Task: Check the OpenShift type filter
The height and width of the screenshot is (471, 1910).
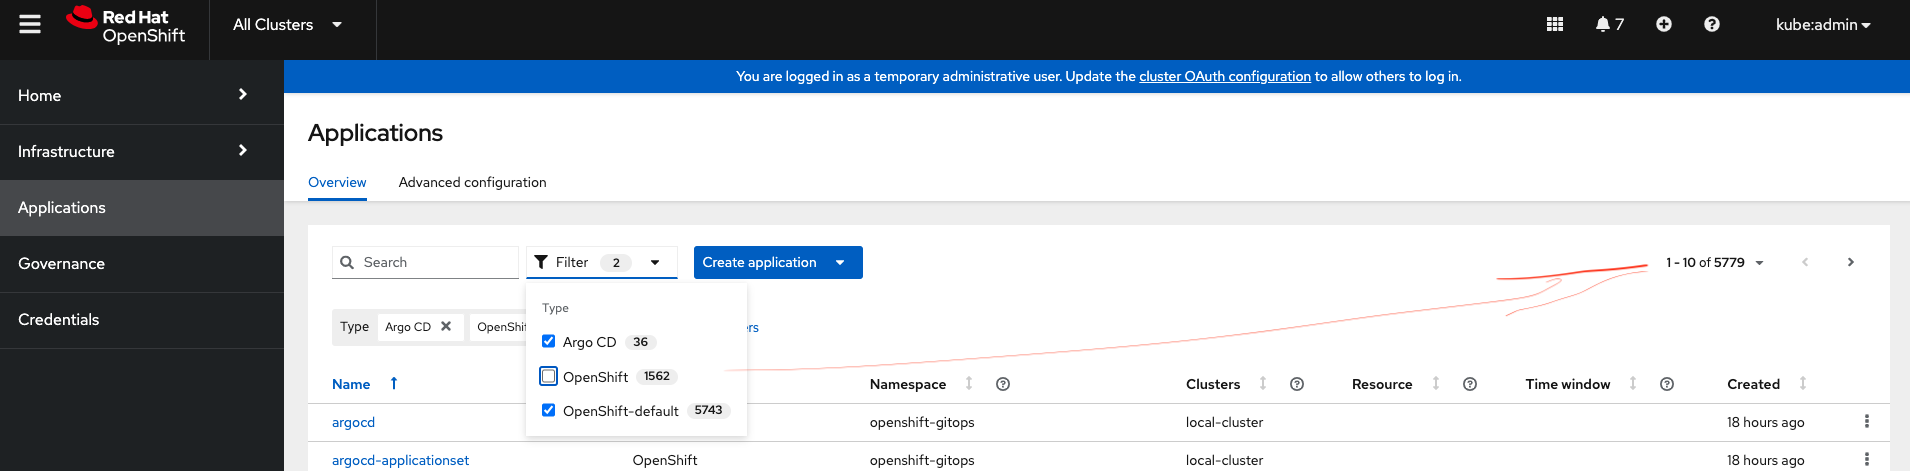Action: coord(548,376)
